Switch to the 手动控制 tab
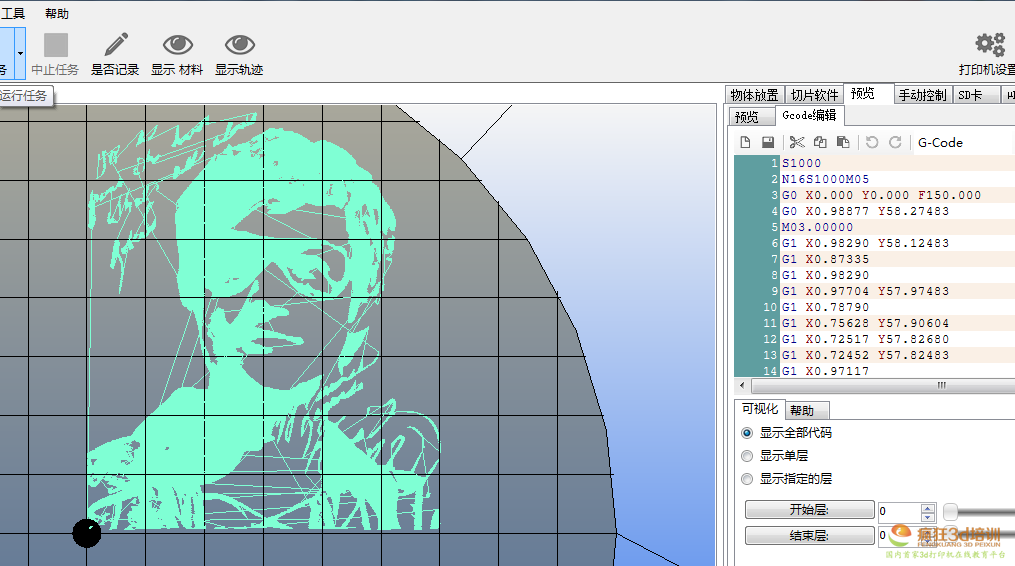This screenshot has width=1015, height=566. point(922,95)
